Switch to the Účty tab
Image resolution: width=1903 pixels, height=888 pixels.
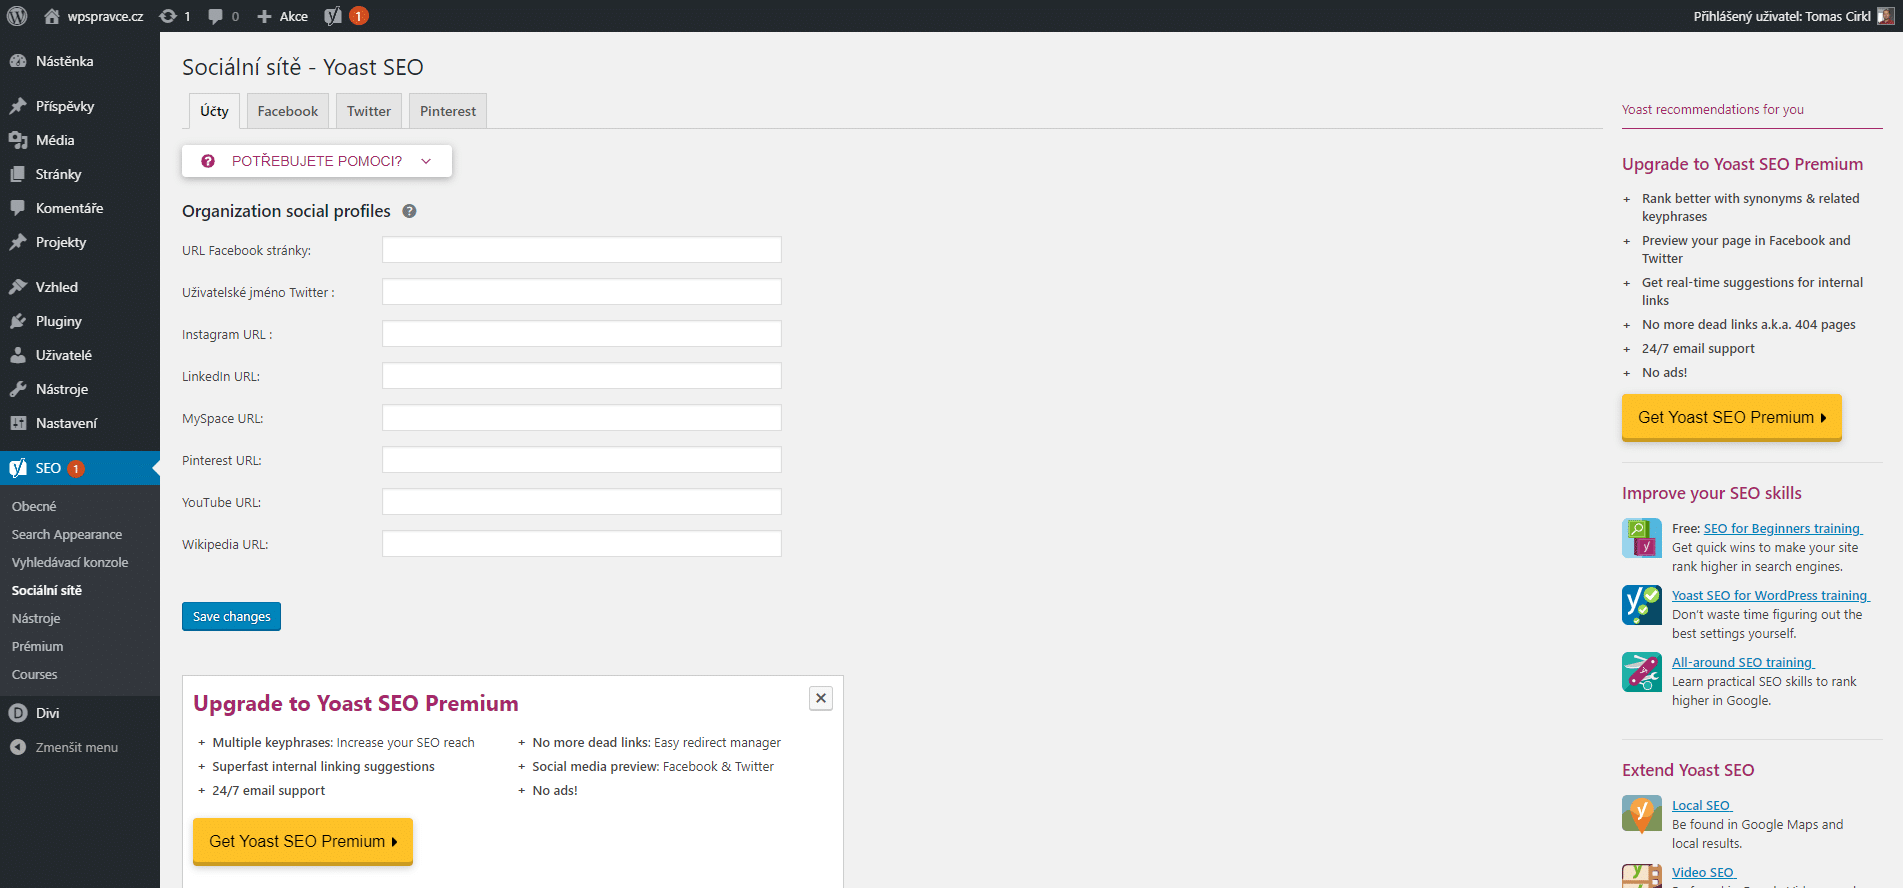click(x=214, y=111)
